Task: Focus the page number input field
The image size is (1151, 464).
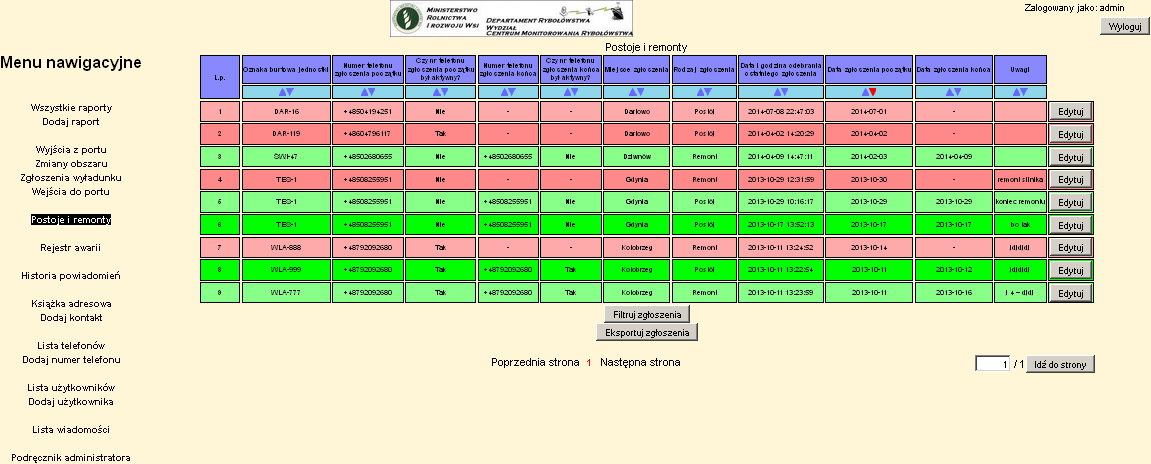Action: [x=992, y=364]
